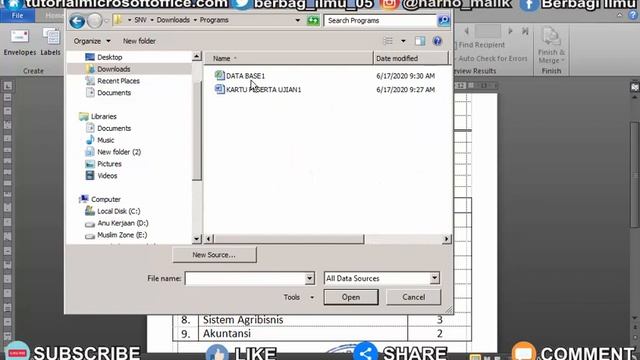Open the File name dropdown arrow
Viewport: 640px width, 360px height.
pos(309,278)
